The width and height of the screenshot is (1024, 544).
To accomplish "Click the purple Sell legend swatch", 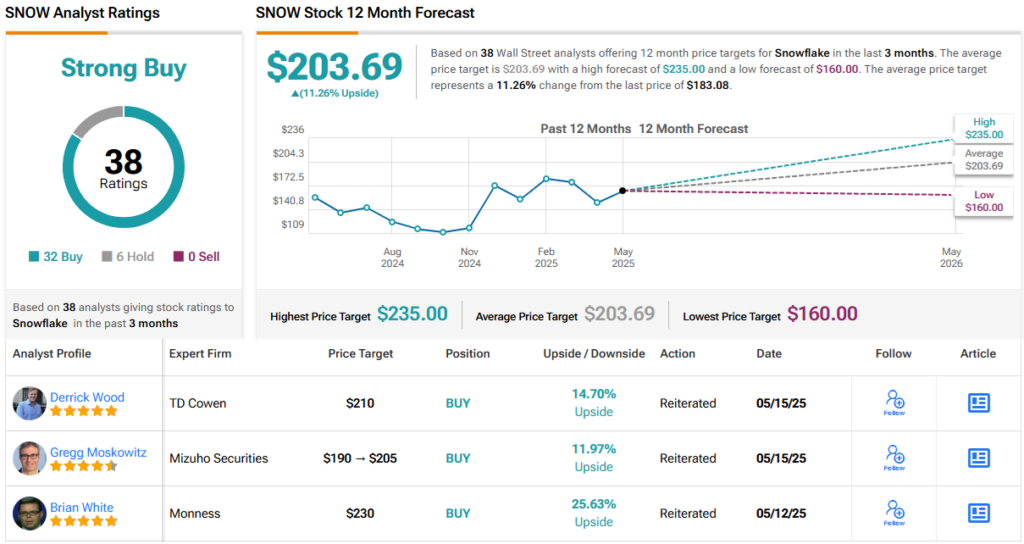I will coord(178,256).
